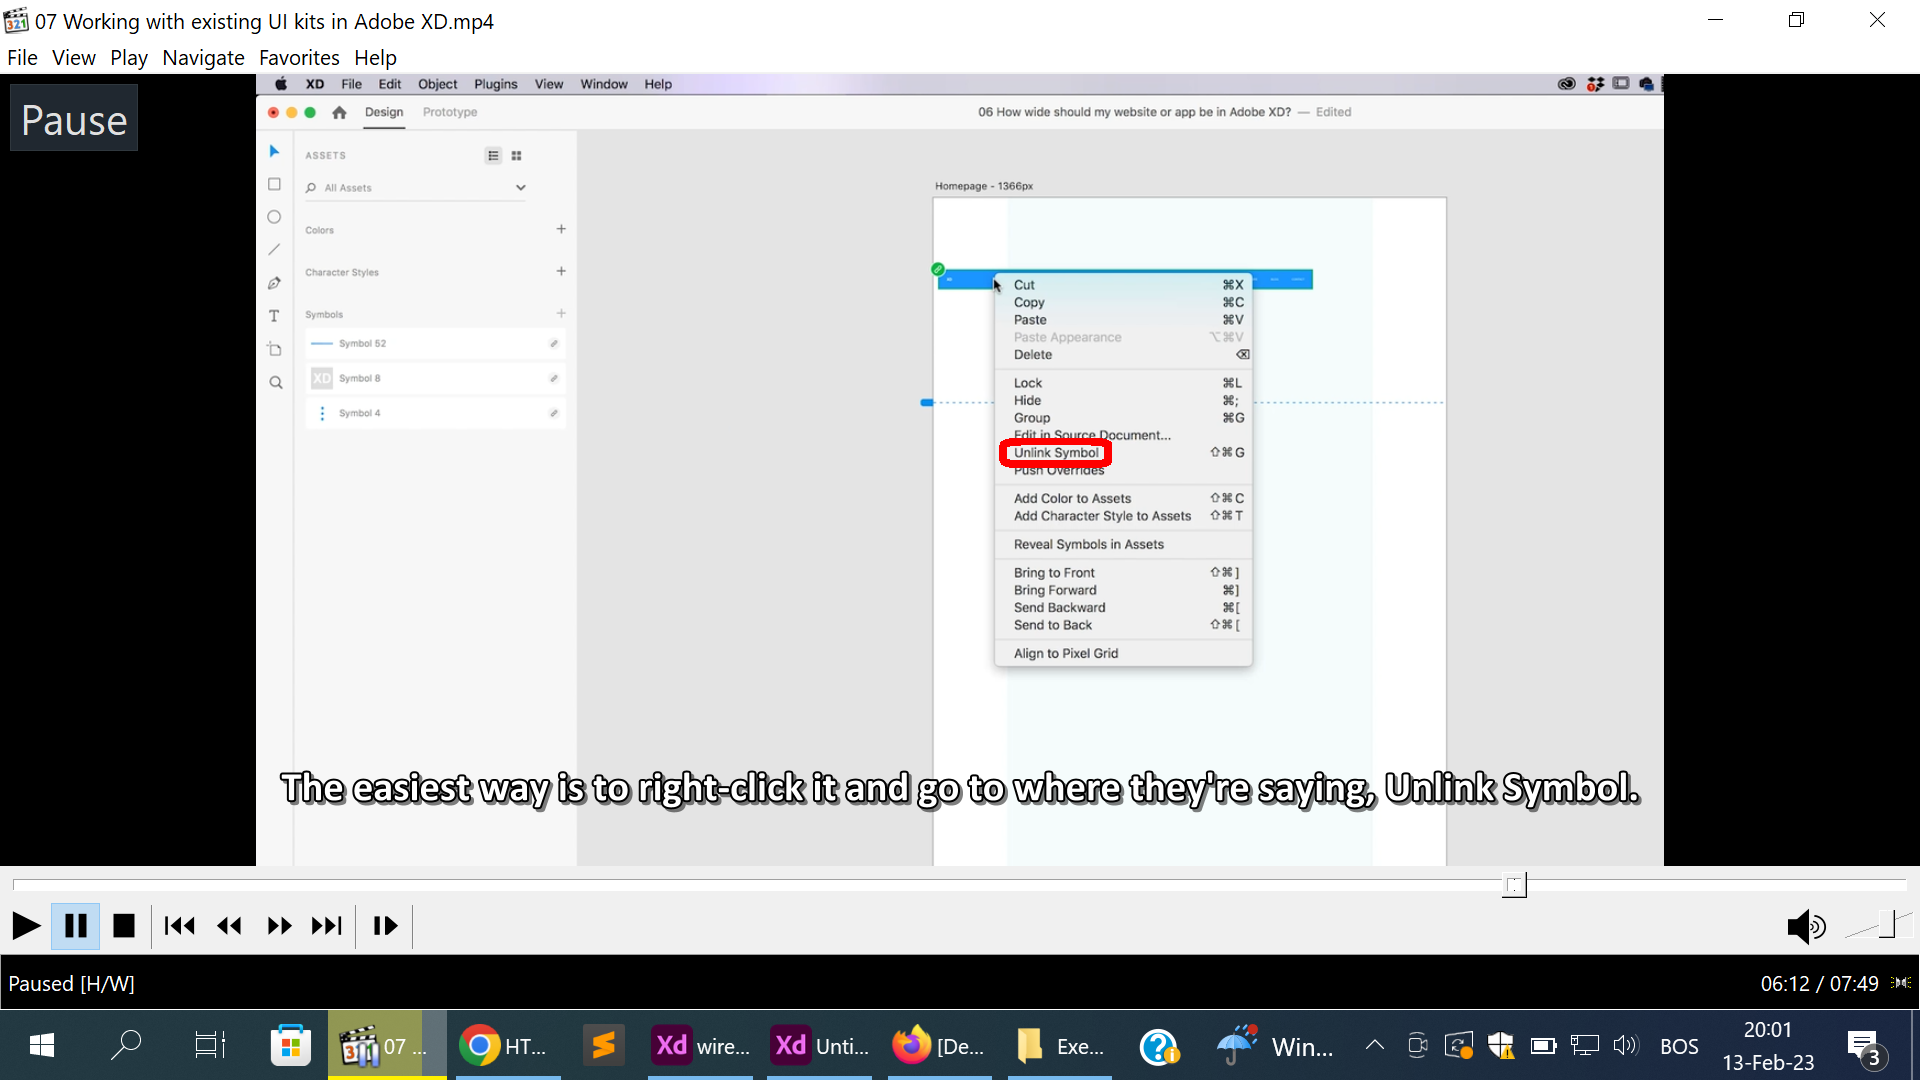Select the Ellipse tool
Image resolution: width=1920 pixels, height=1080 pixels.
click(274, 216)
